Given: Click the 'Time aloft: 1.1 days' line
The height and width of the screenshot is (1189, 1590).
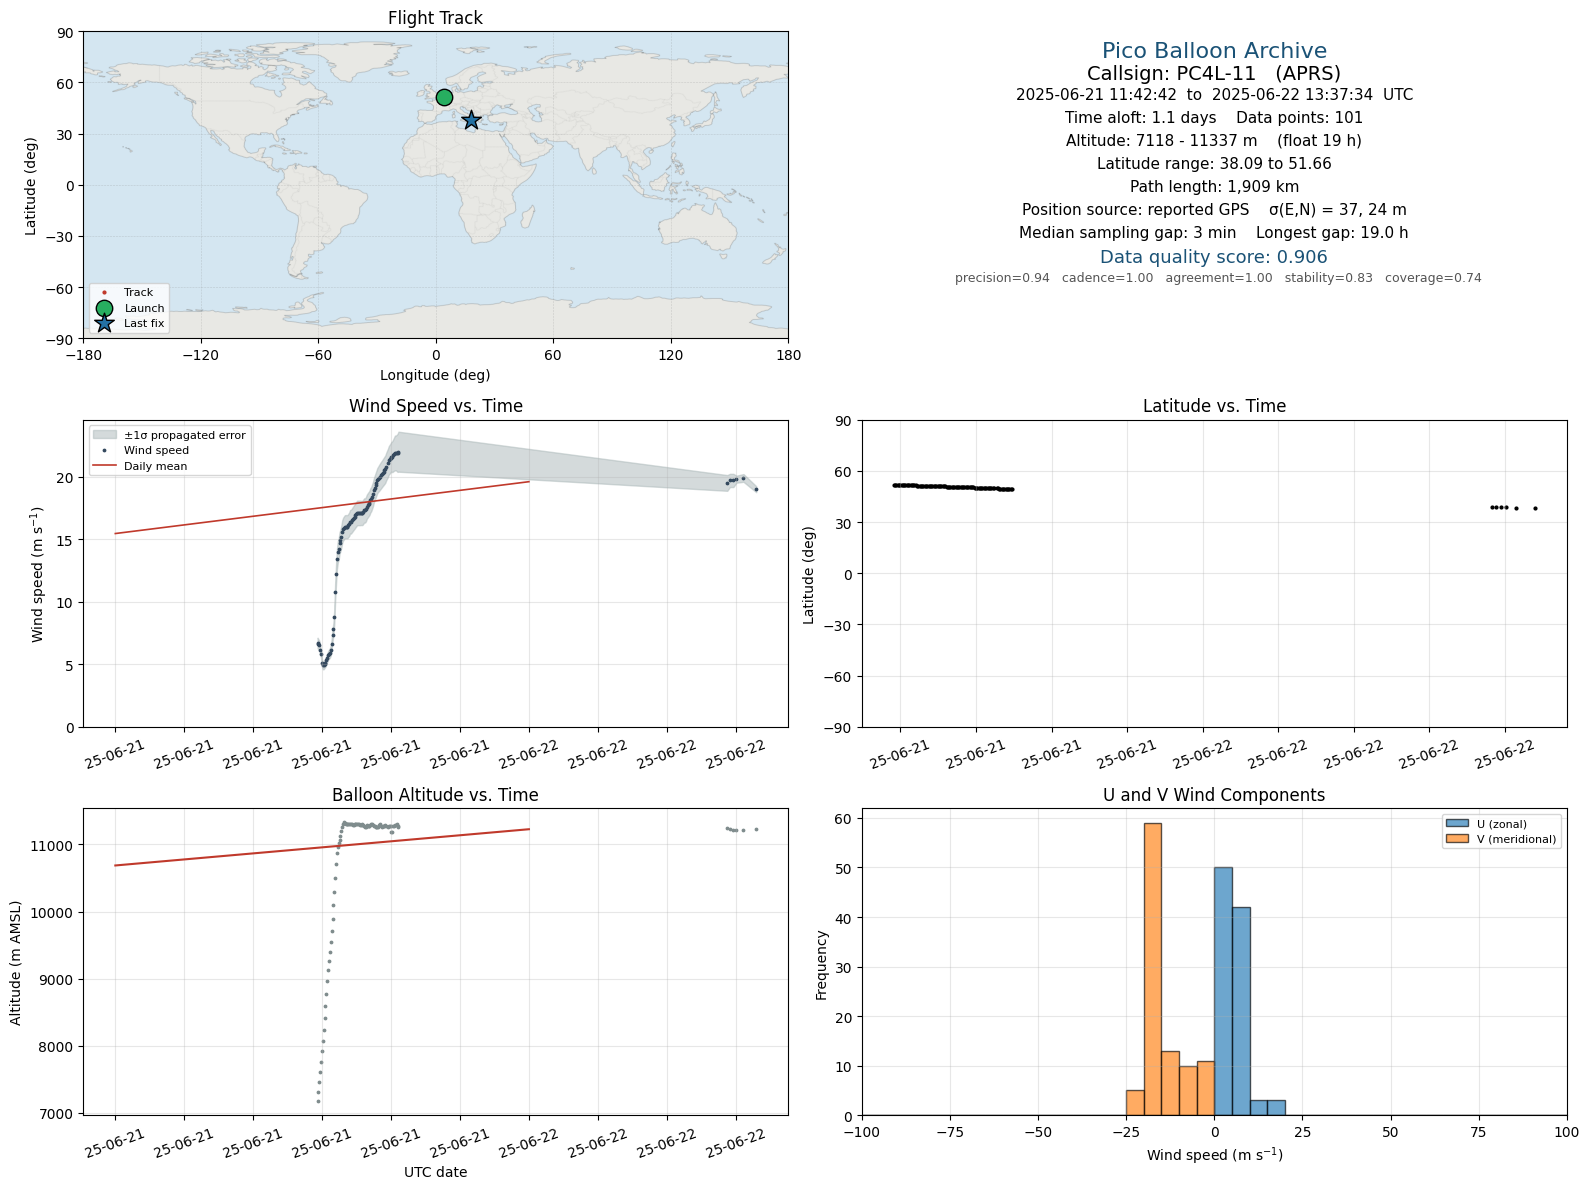Looking at the screenshot, I should pyautogui.click(x=1214, y=118).
